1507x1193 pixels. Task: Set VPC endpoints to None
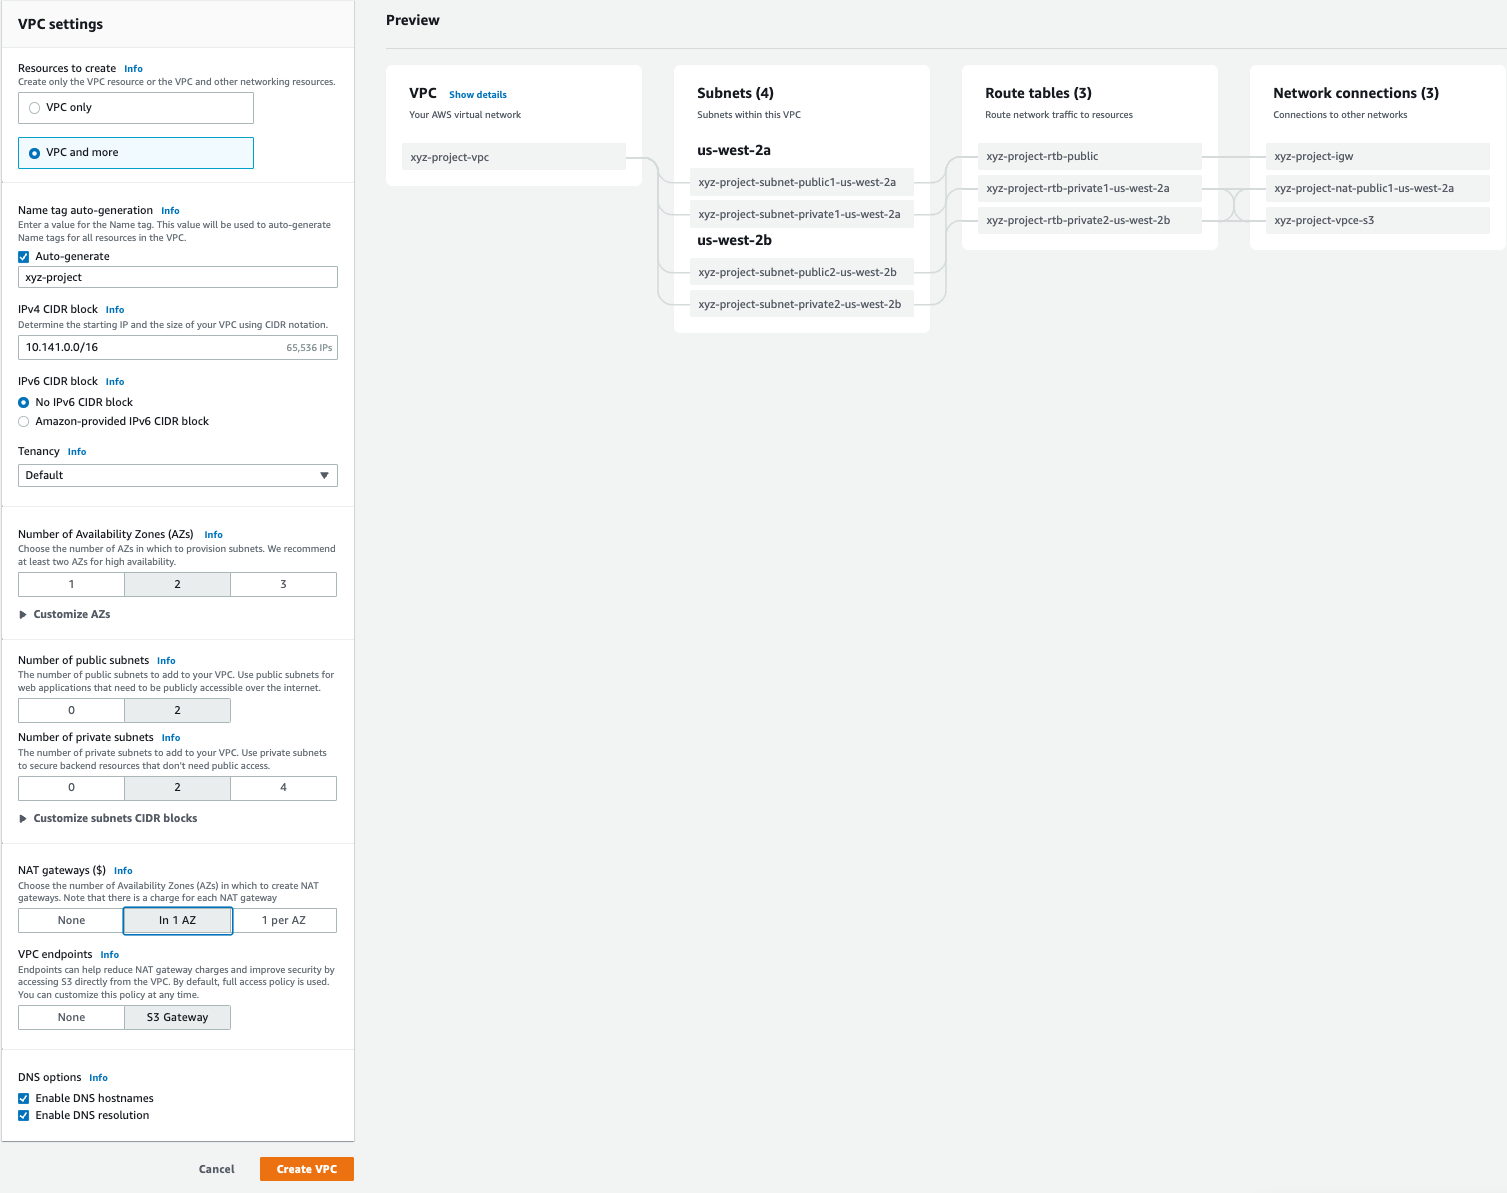[70, 1017]
